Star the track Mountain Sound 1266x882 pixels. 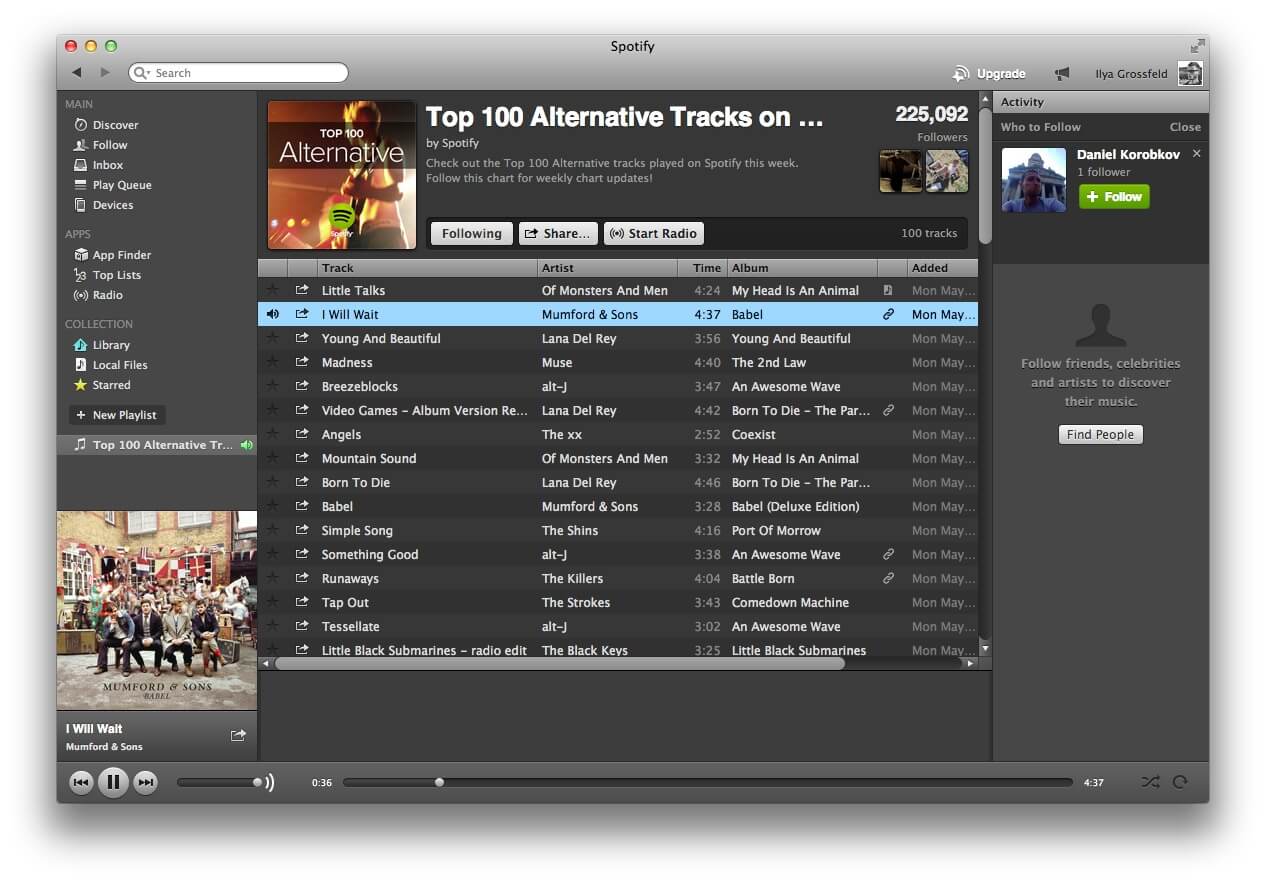272,458
